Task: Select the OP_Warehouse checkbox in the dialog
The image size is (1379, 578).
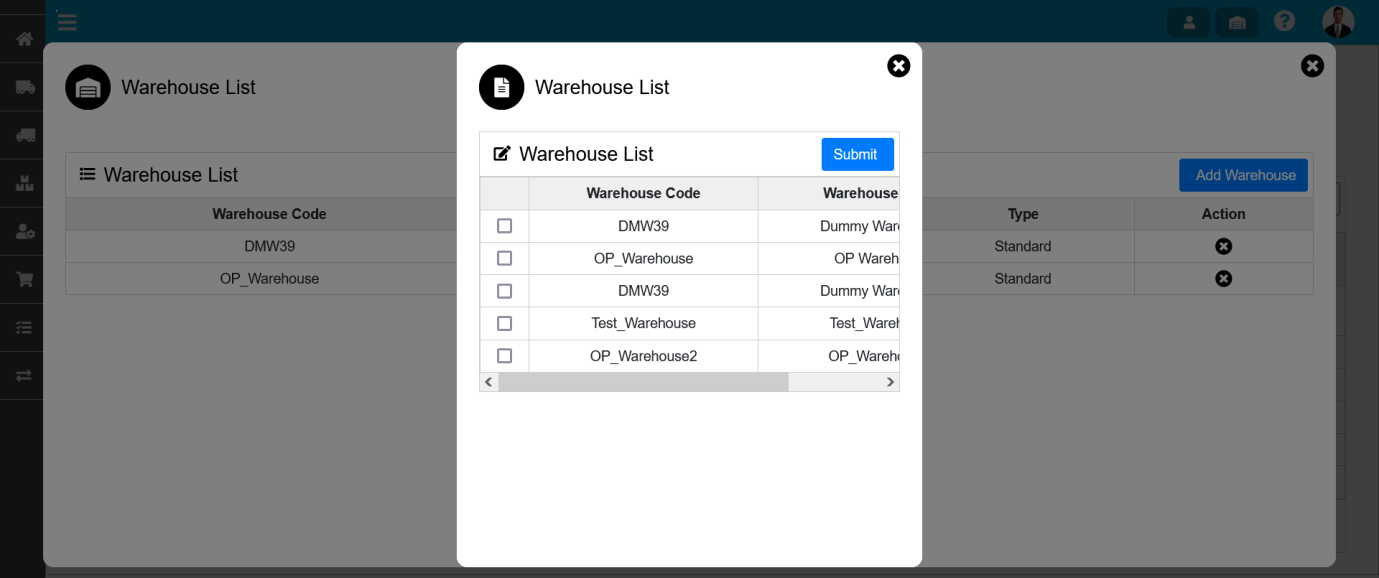Action: [x=504, y=258]
